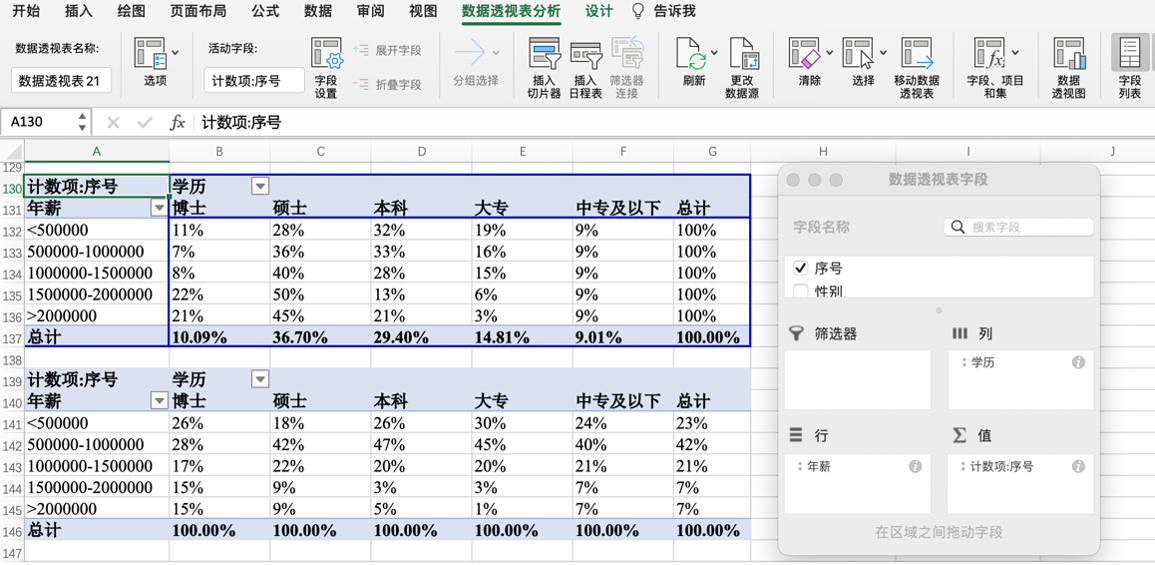Open the 公式 (Formulas) tab
The width and height of the screenshot is (1155, 565).
point(265,11)
